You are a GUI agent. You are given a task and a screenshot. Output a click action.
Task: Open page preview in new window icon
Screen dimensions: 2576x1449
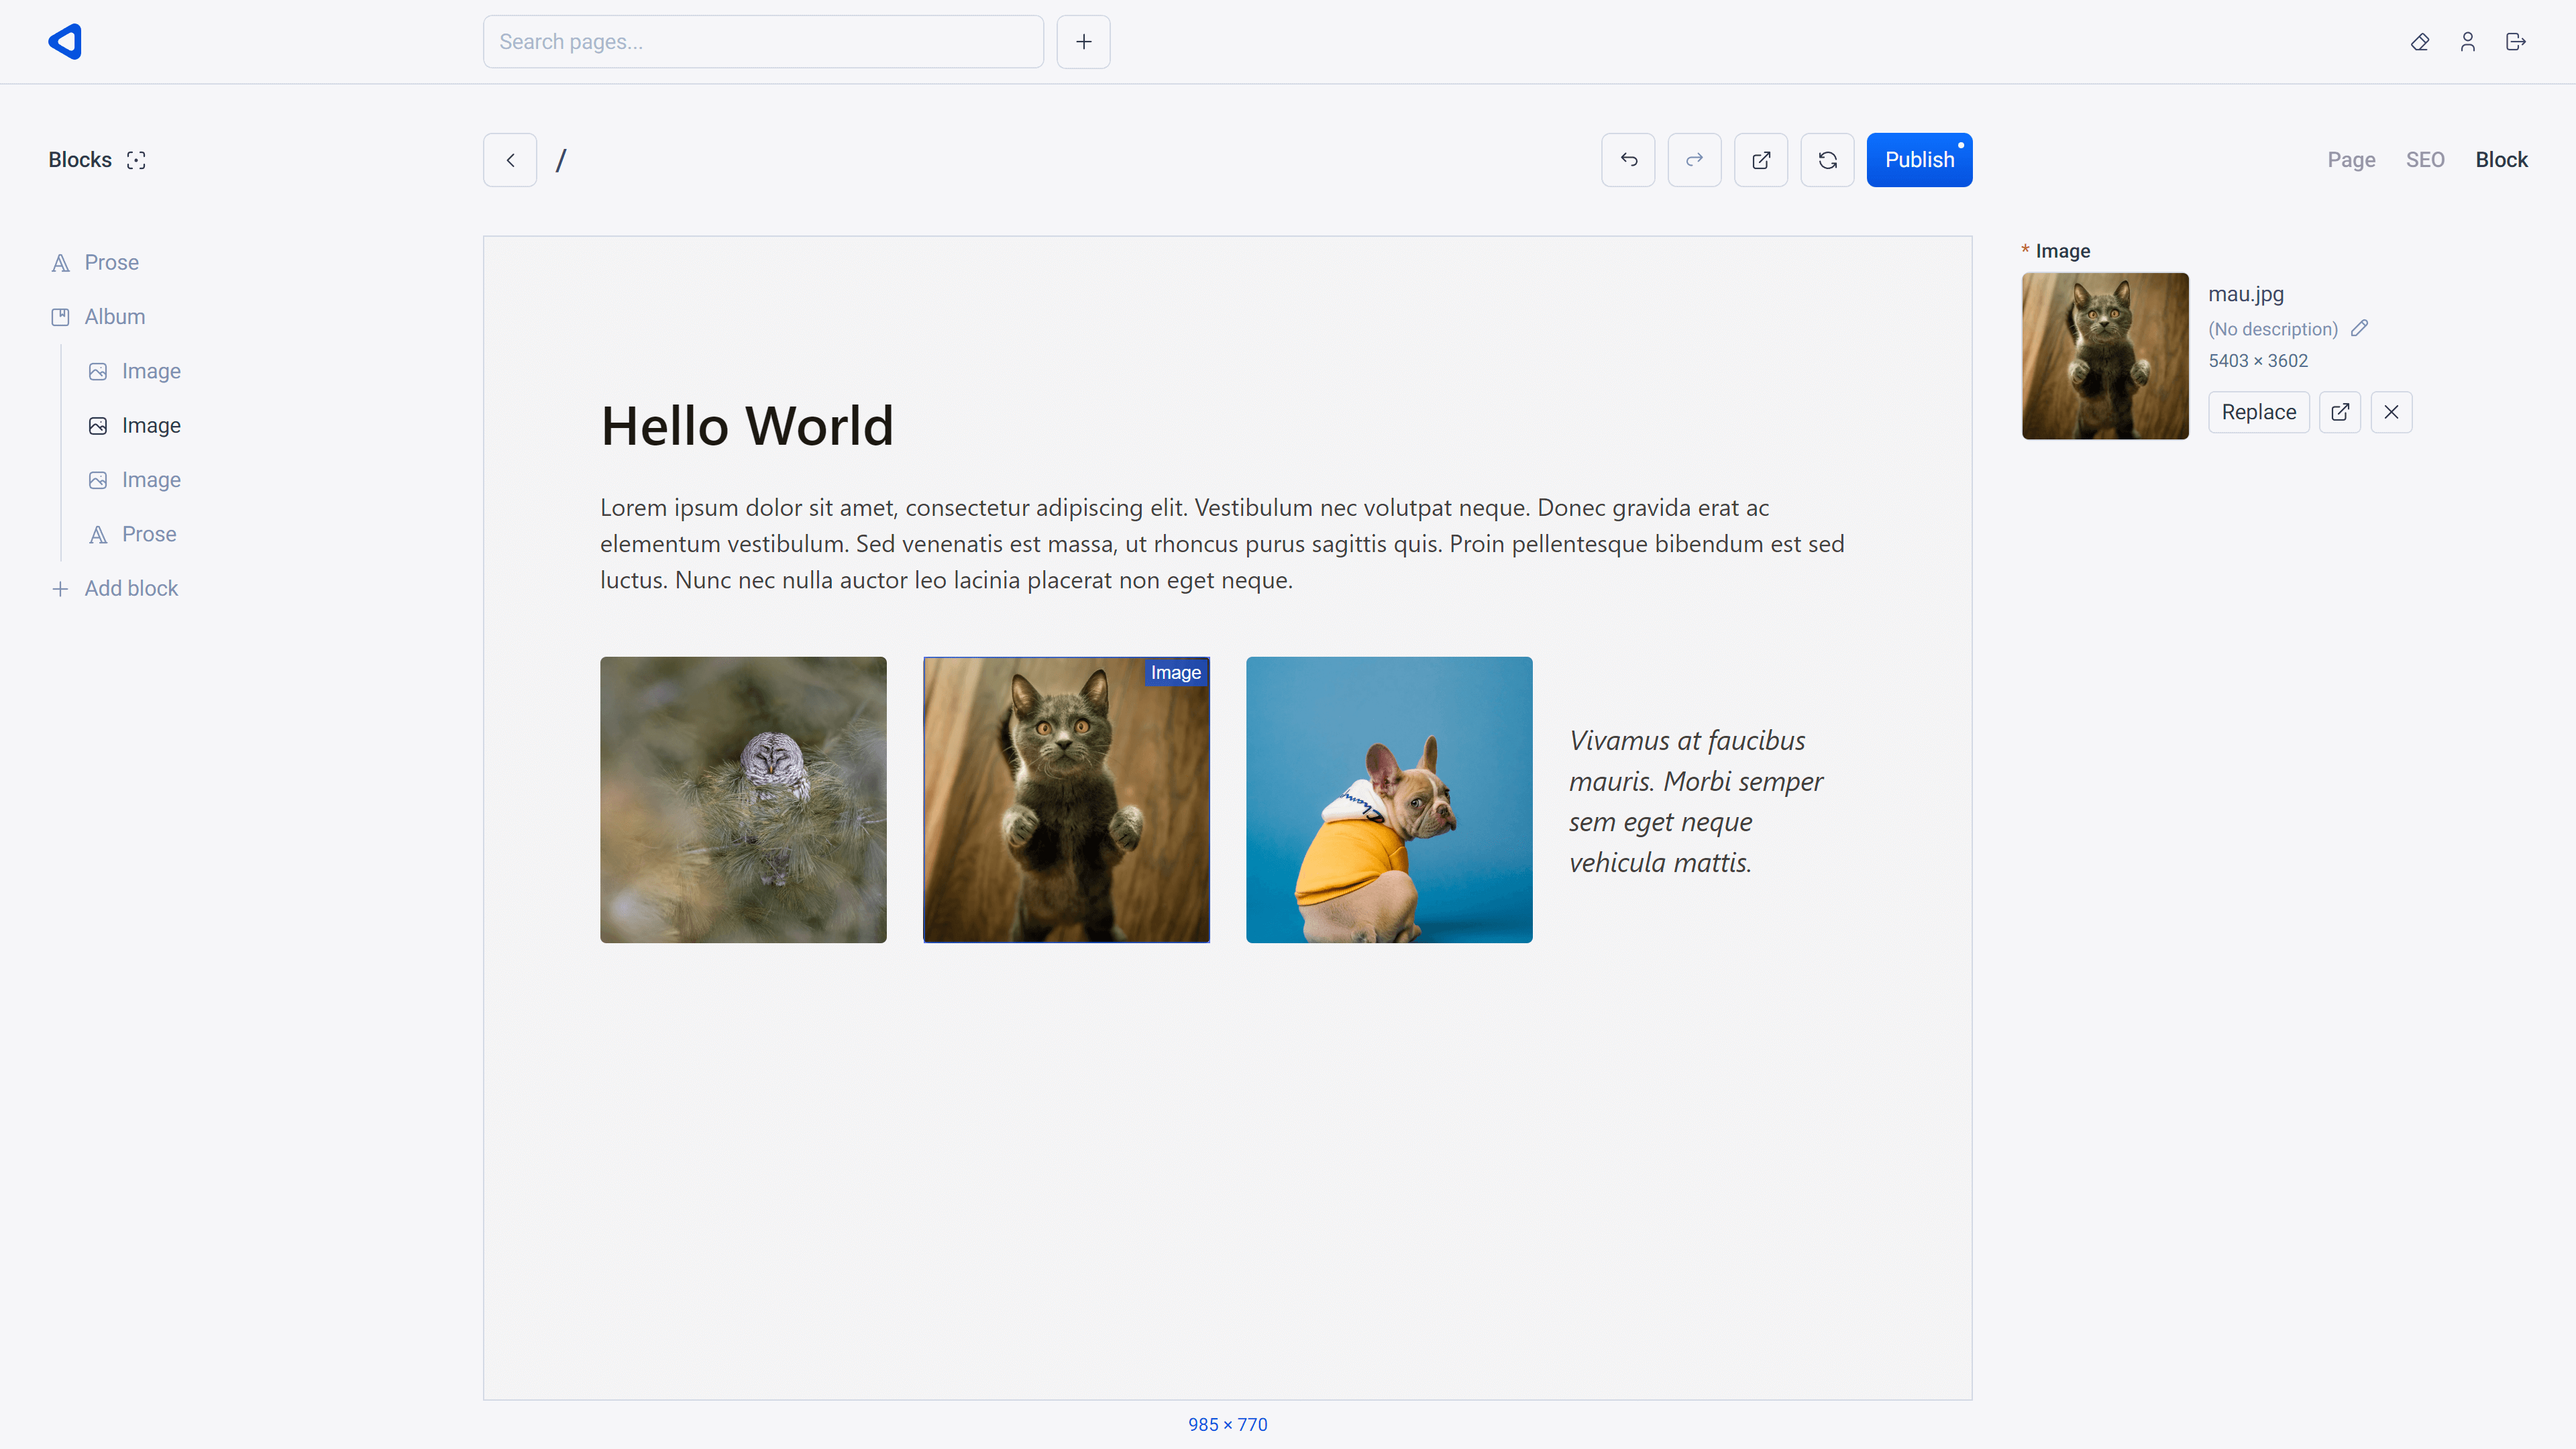pos(1761,160)
